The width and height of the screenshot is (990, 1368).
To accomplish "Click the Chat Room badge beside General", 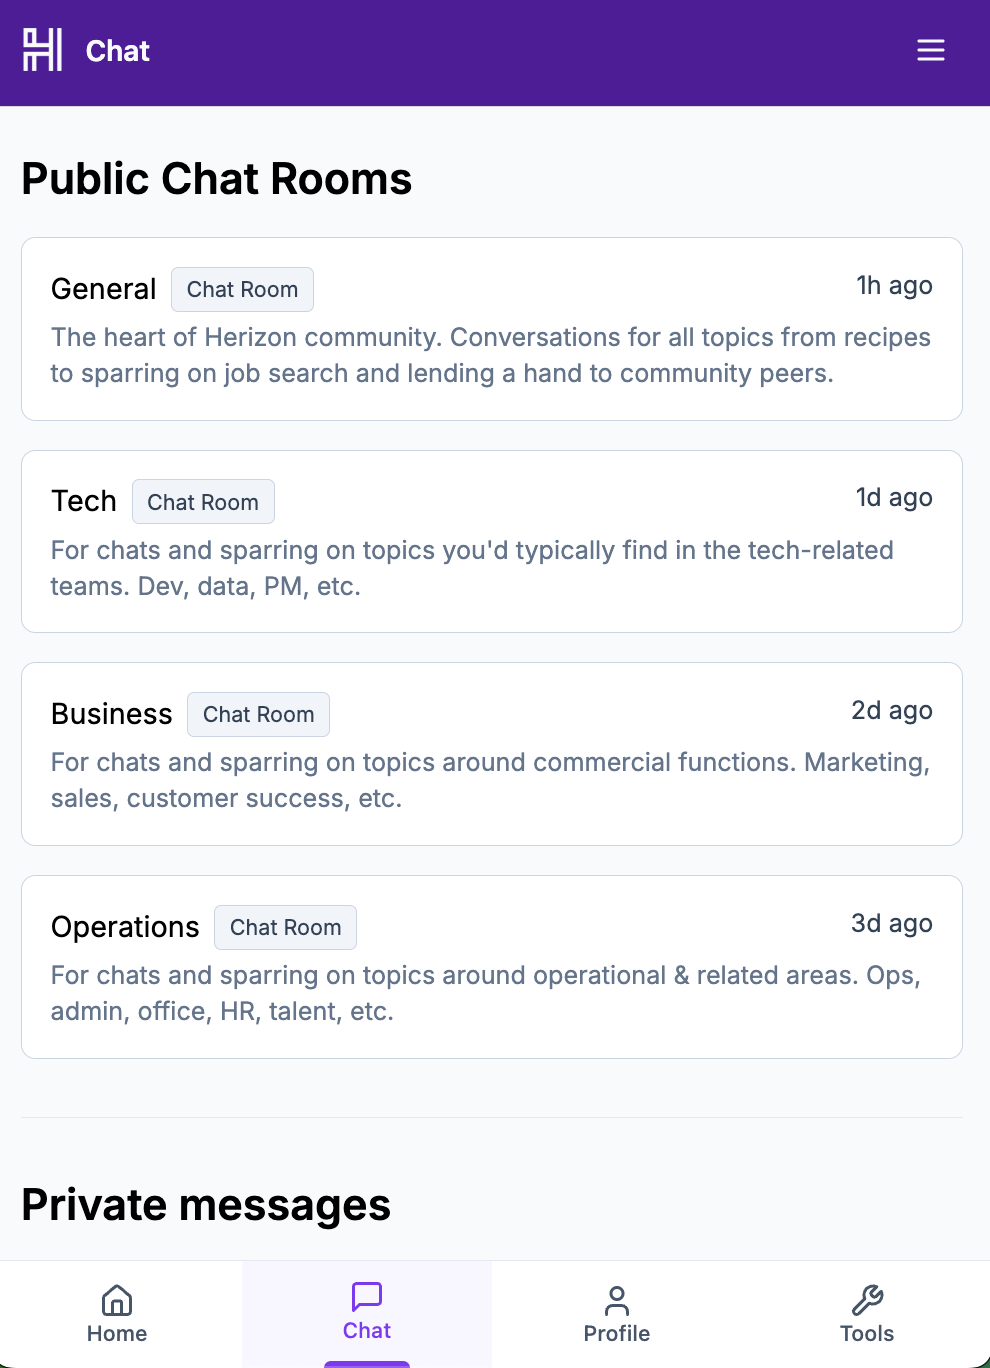I will click(x=242, y=290).
